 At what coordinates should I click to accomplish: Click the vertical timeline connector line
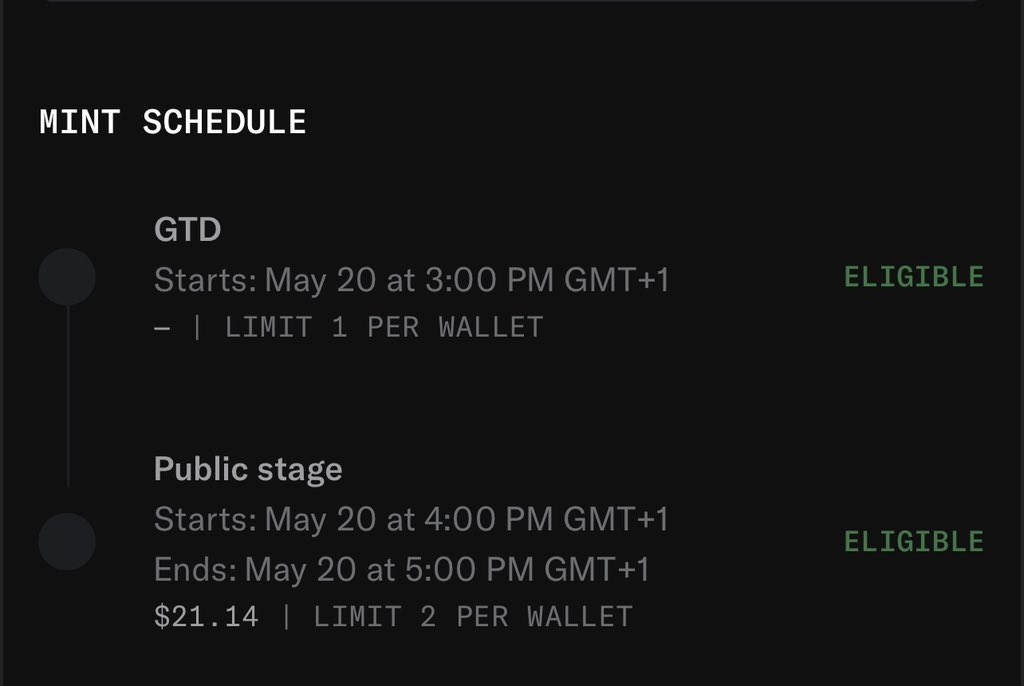pyautogui.click(x=68, y=397)
